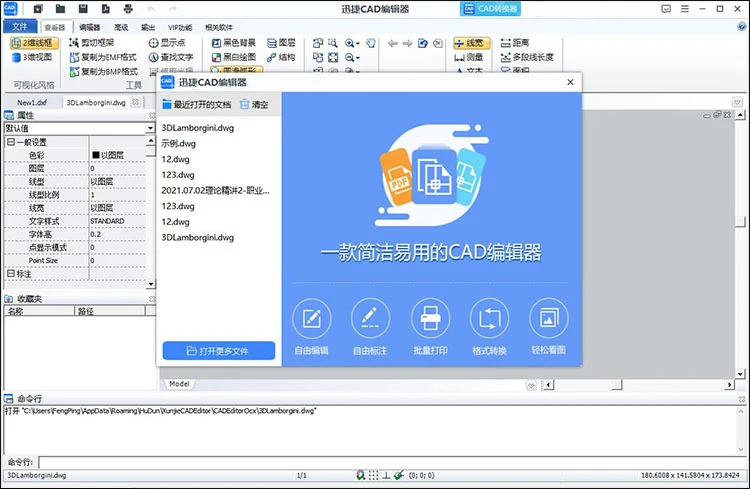Click the PDF export icon in title bar
The image size is (750, 489).
[x=106, y=9]
